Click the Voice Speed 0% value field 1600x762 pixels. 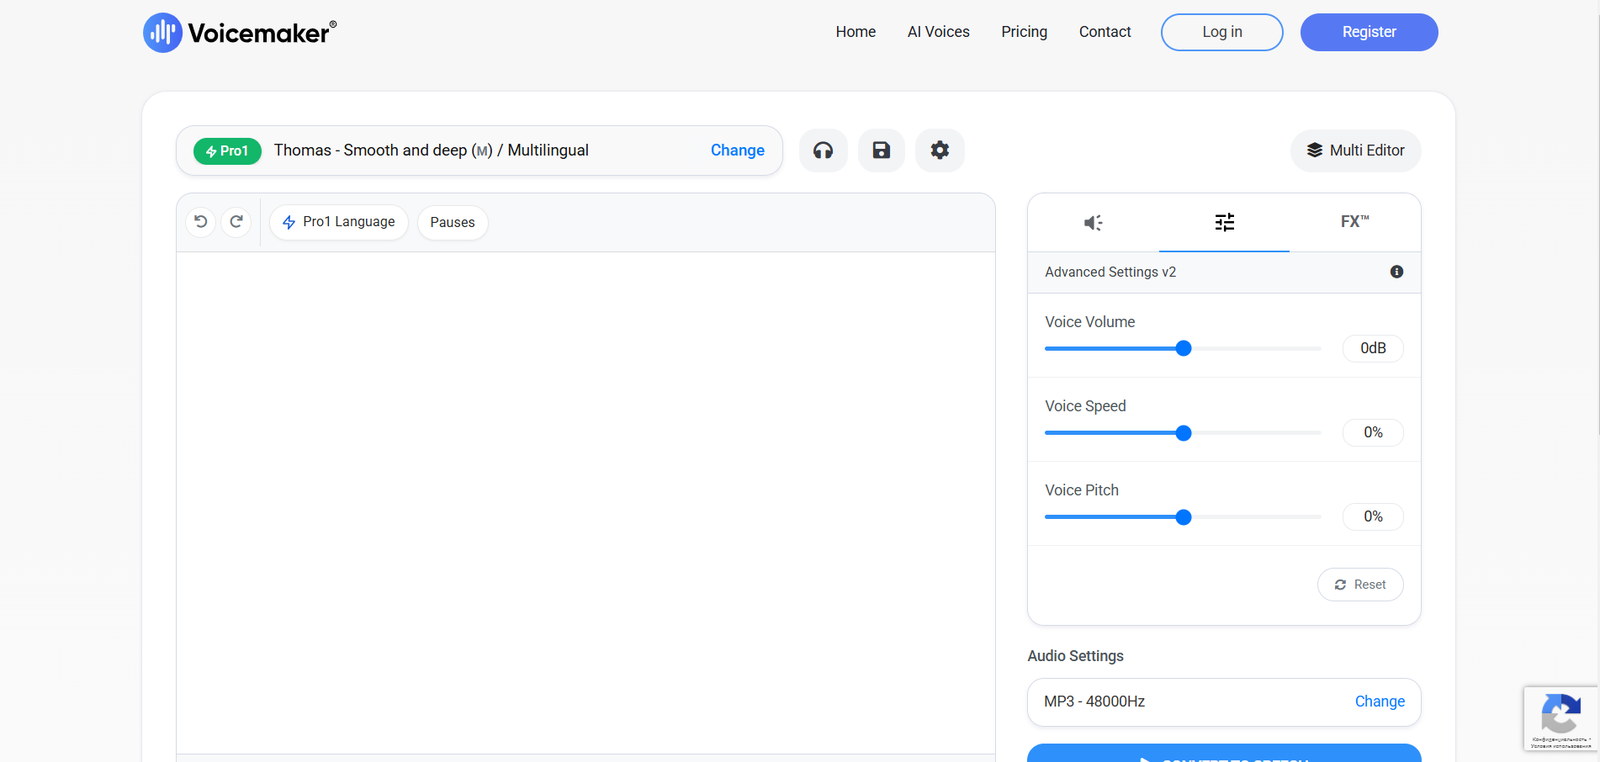click(x=1373, y=432)
